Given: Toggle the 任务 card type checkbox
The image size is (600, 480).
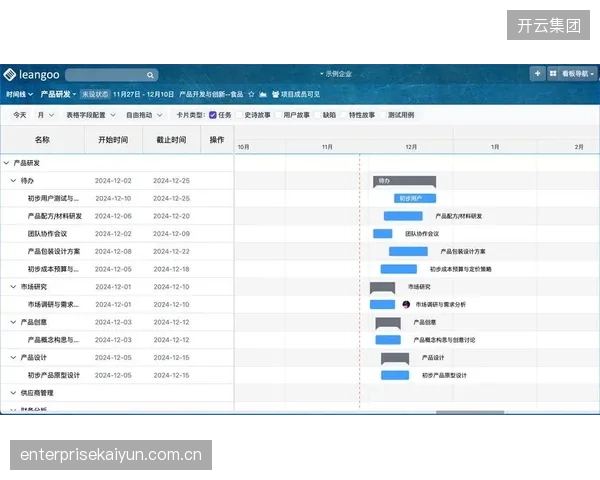Looking at the screenshot, I should coord(213,115).
